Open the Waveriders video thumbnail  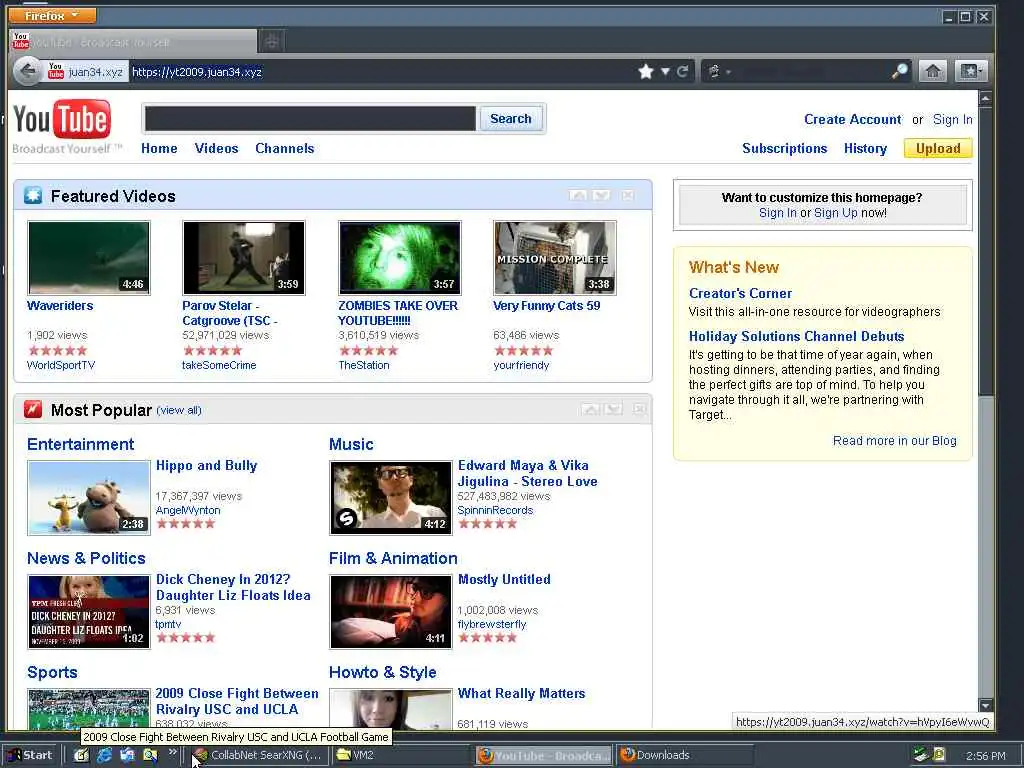pos(89,258)
